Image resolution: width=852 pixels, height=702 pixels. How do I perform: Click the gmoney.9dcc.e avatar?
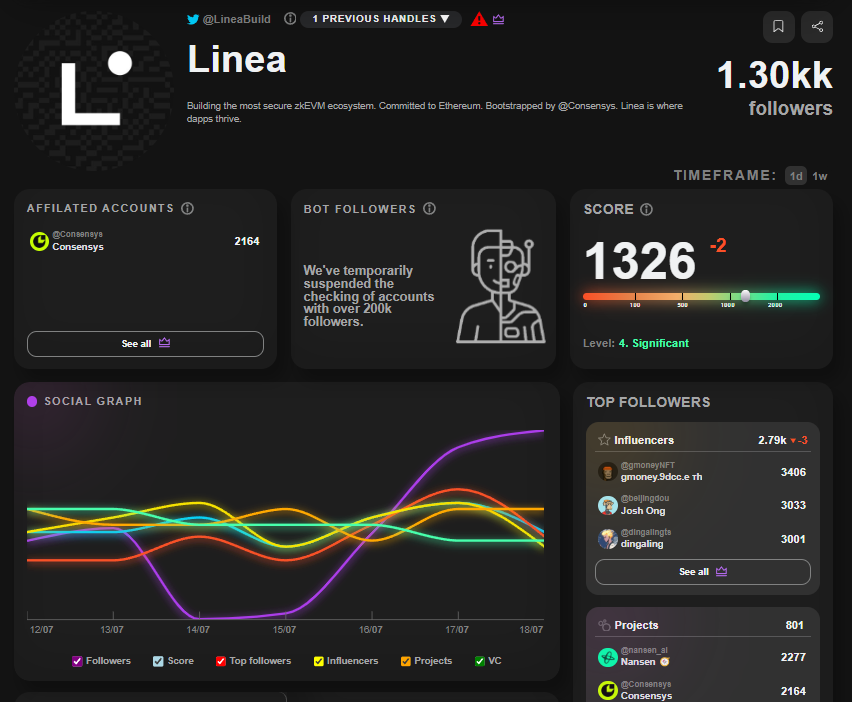point(607,472)
